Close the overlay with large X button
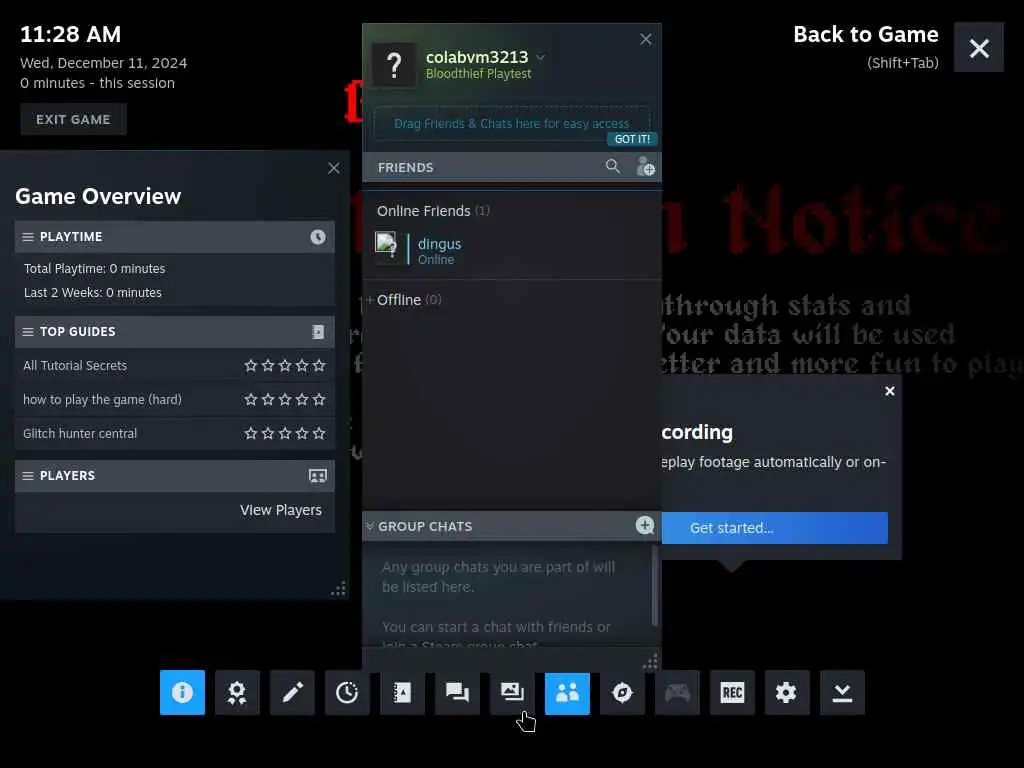The height and width of the screenshot is (768, 1024). click(x=979, y=48)
